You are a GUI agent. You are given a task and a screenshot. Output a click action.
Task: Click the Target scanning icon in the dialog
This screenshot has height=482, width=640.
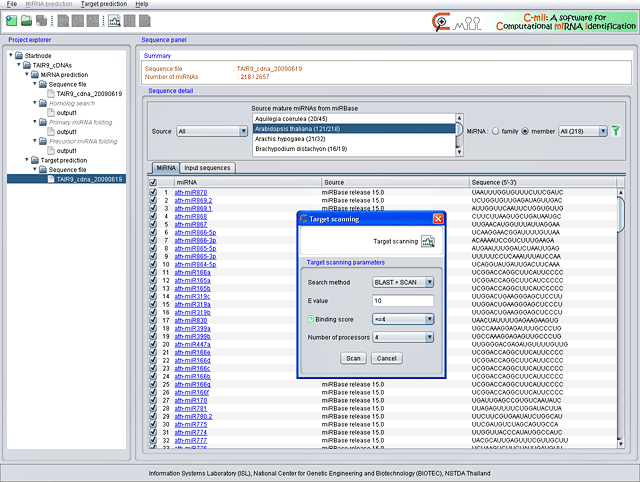pos(428,241)
